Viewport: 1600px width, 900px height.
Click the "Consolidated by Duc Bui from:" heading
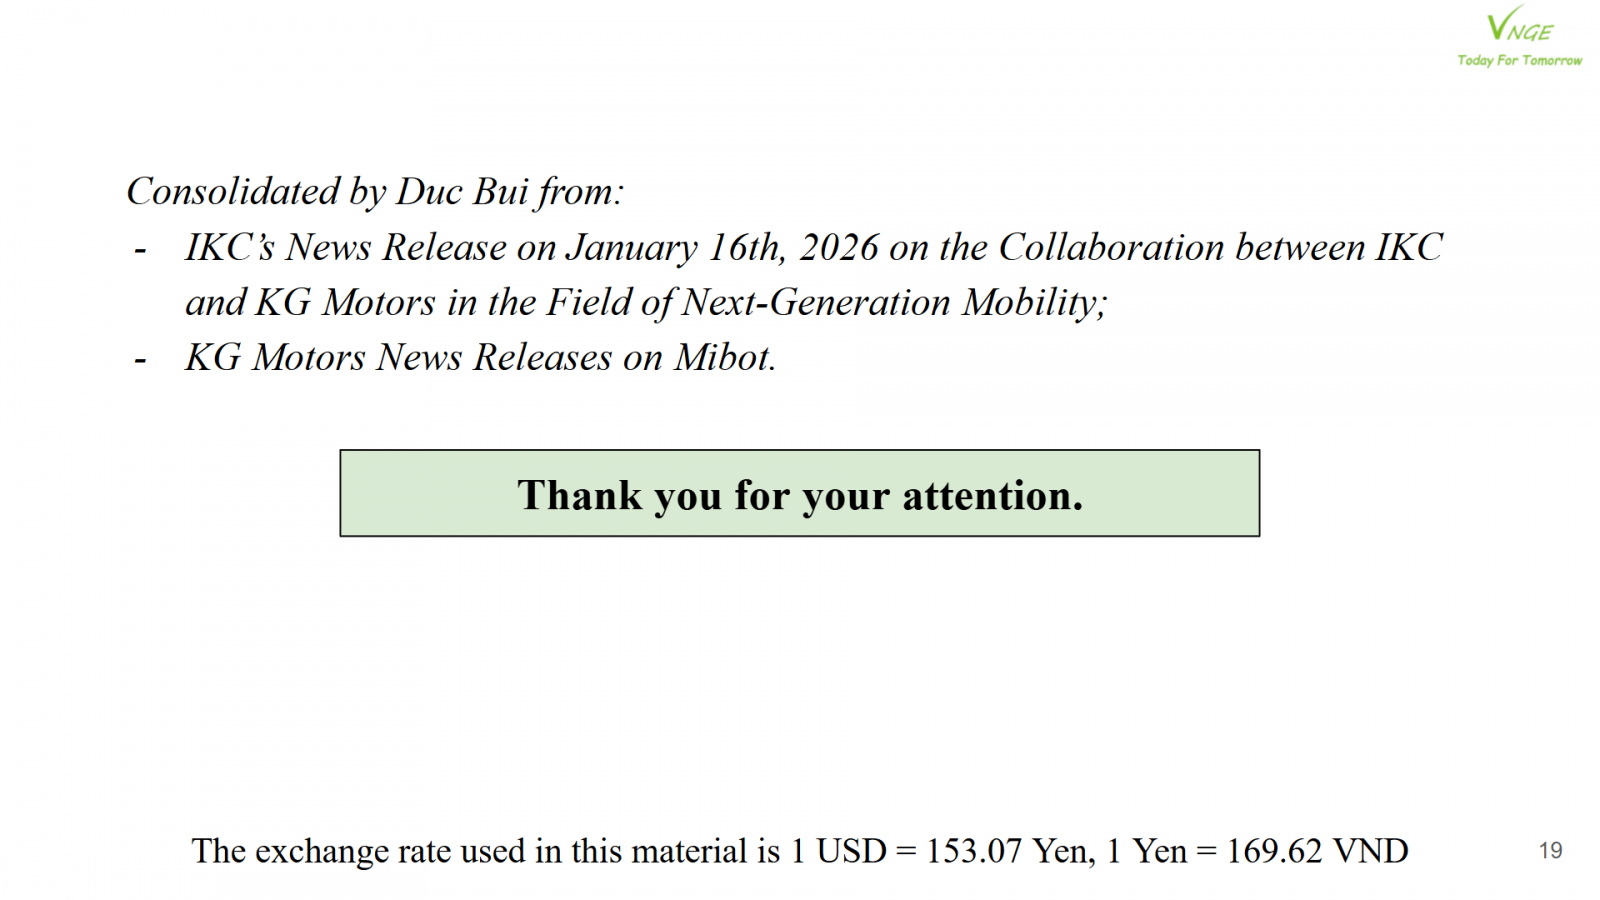coord(375,192)
